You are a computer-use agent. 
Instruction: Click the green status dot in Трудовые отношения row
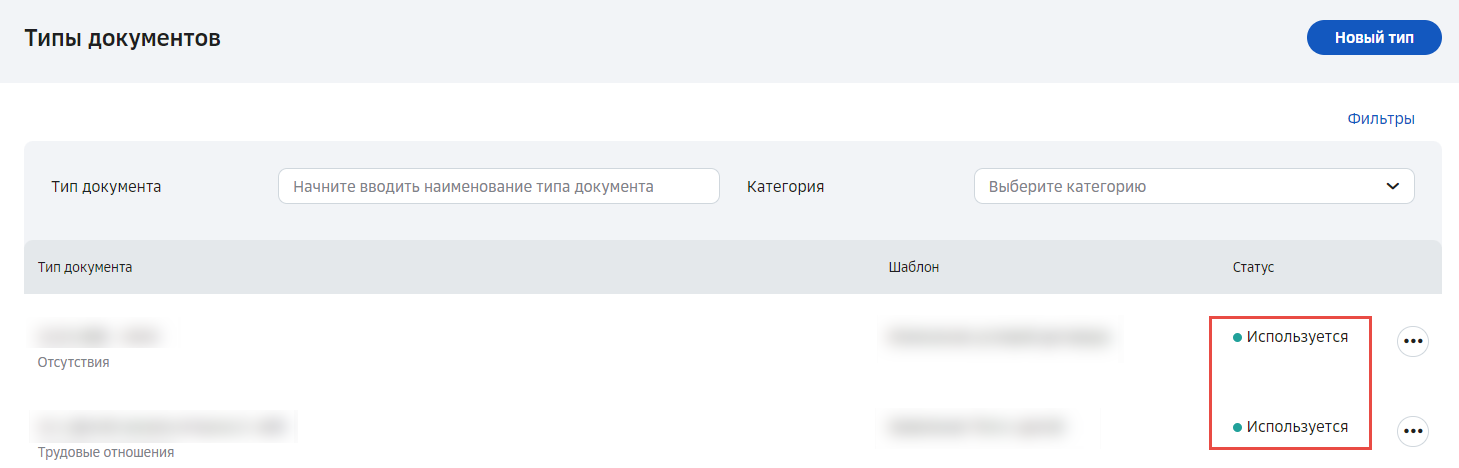1237,428
